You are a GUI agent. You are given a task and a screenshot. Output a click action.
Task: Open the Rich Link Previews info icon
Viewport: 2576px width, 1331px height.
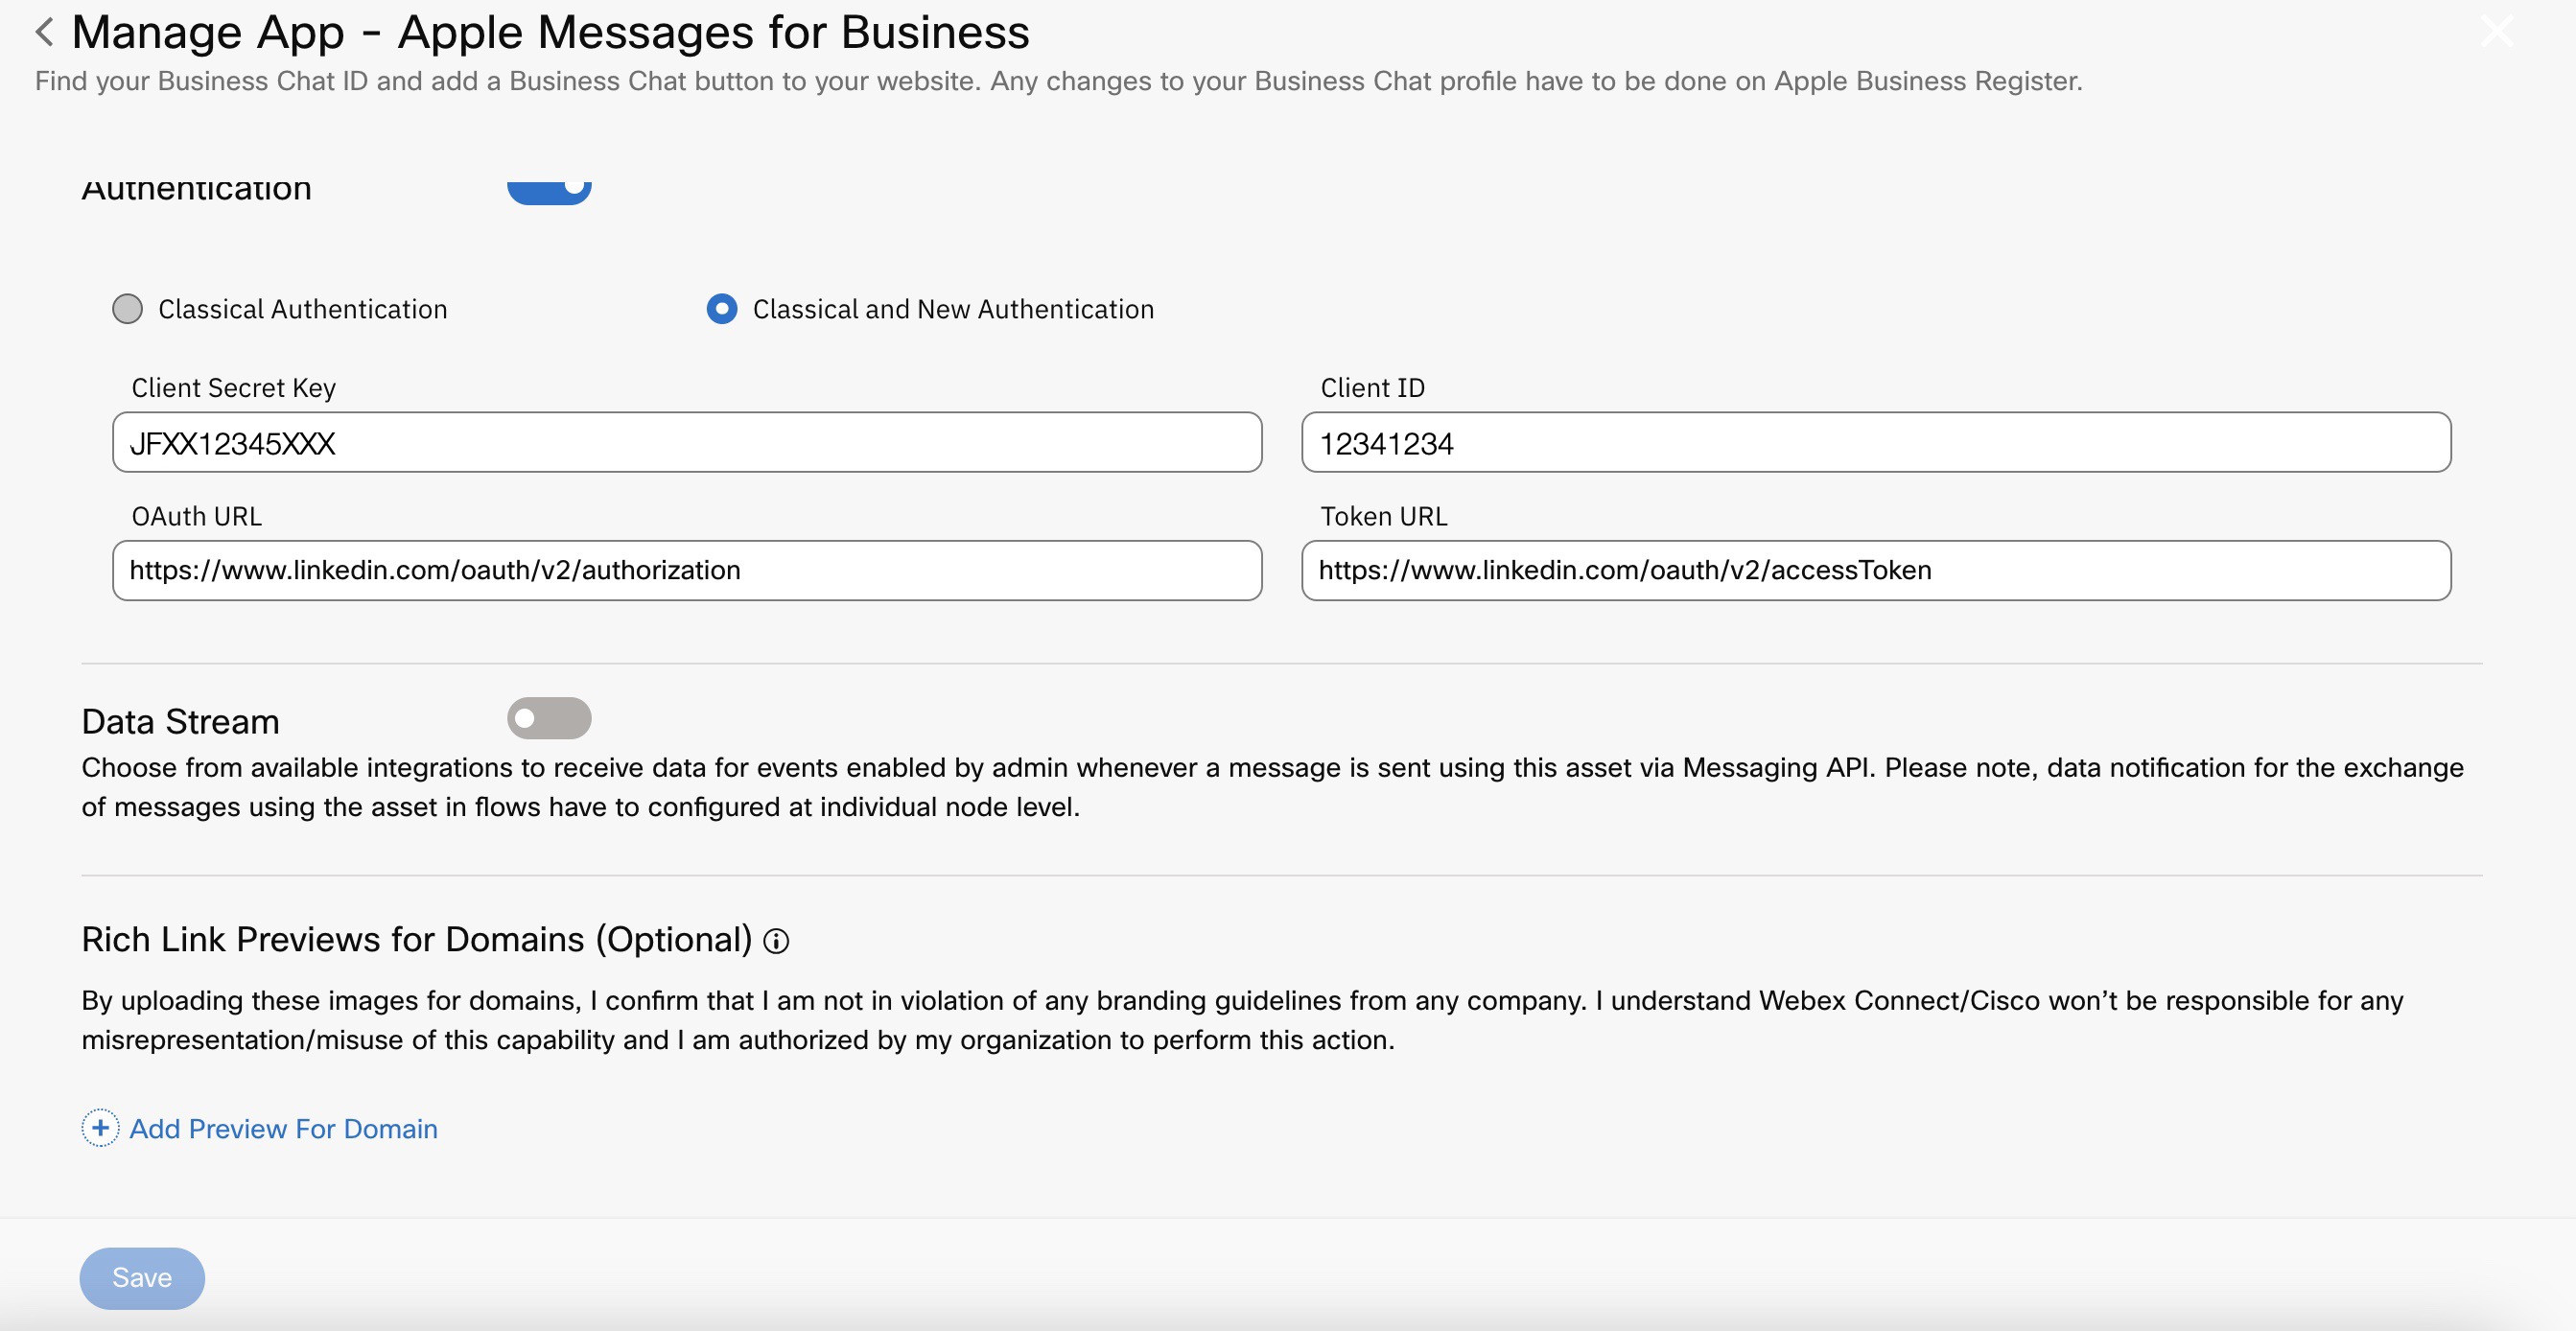[x=776, y=941]
